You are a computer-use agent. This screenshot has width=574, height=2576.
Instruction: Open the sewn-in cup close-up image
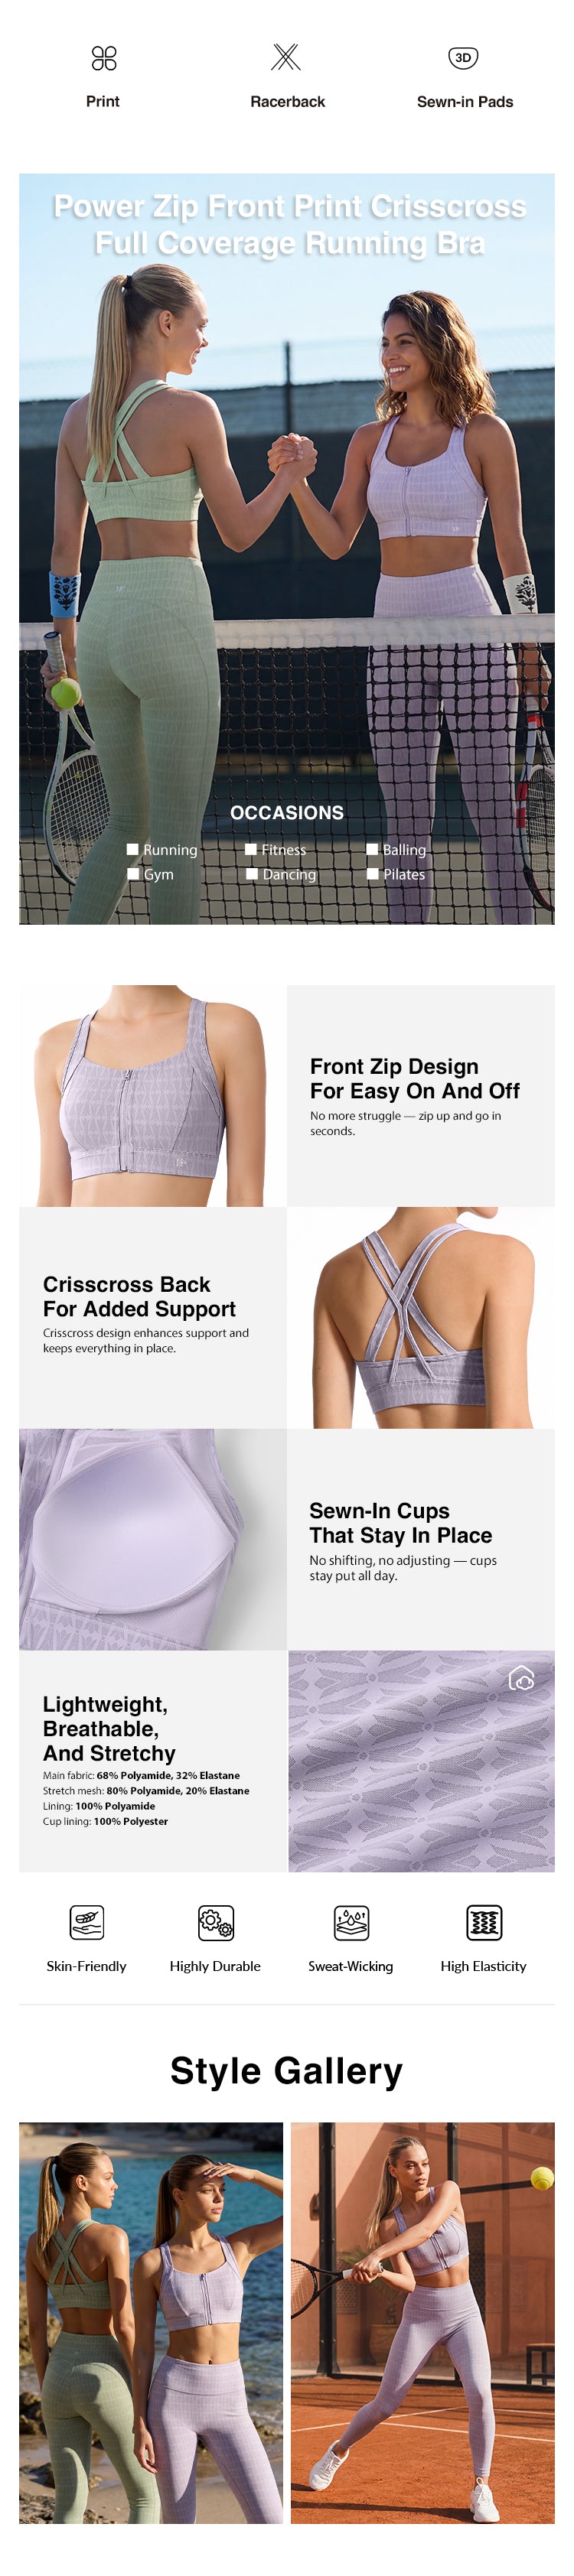click(152, 1539)
